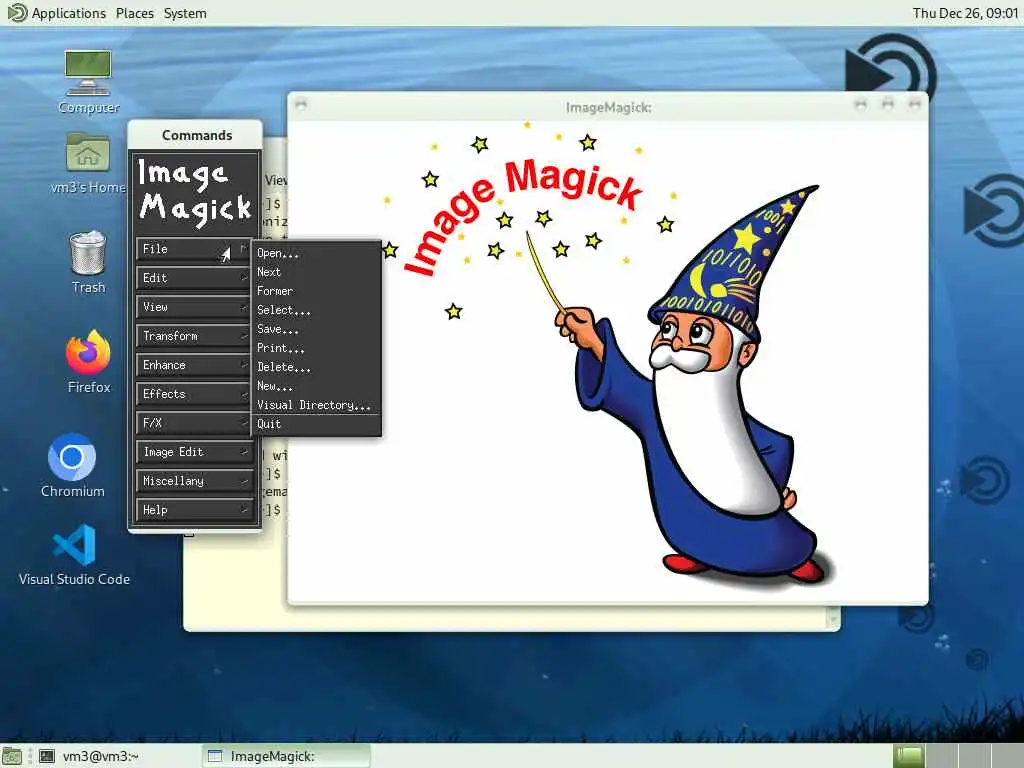Open the Applications menu

tap(69, 13)
